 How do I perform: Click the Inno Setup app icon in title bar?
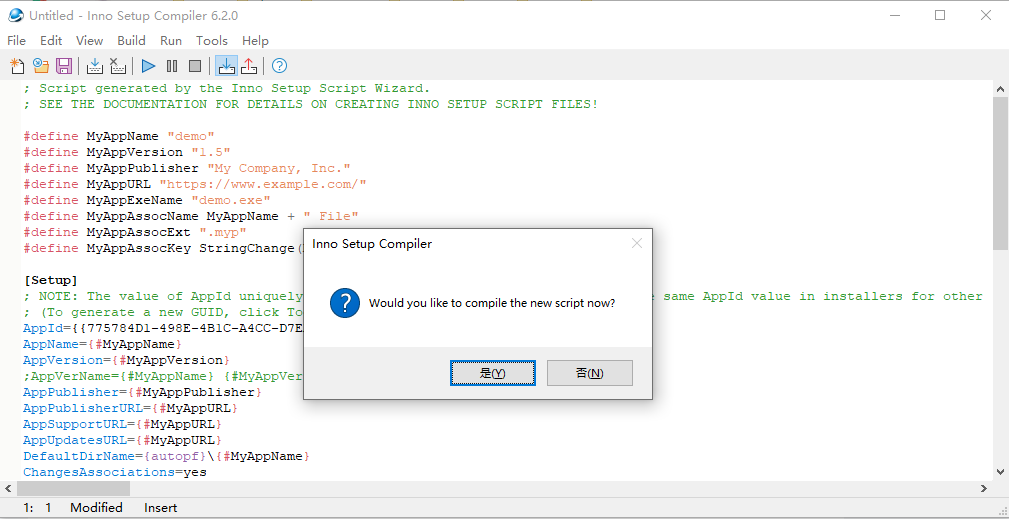coord(15,15)
